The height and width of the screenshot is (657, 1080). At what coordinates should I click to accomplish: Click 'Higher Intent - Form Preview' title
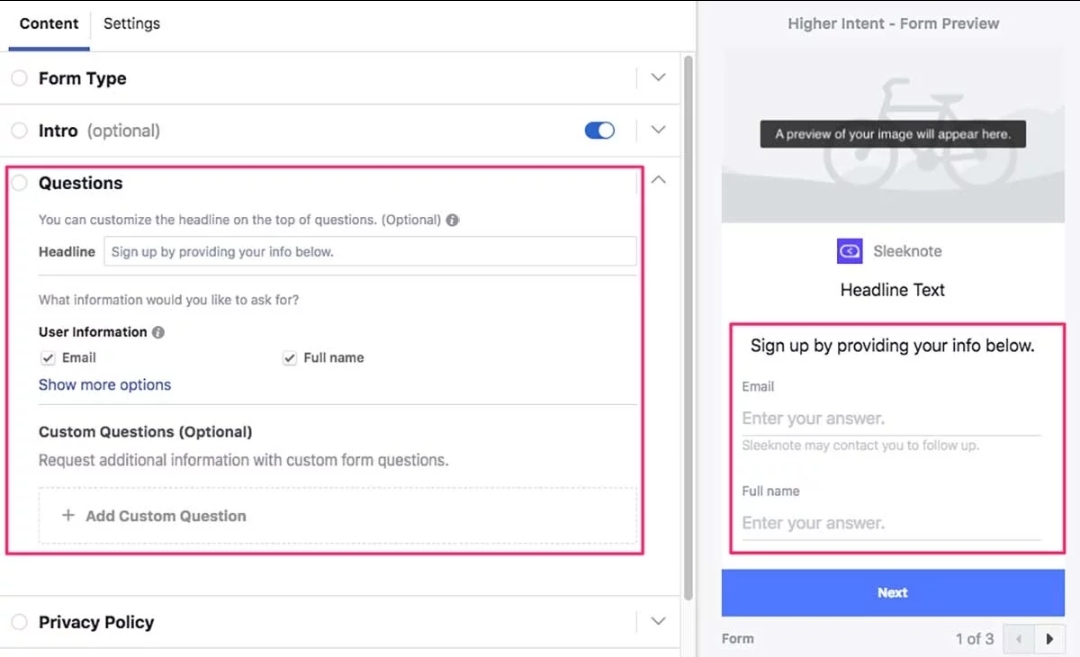pos(893,23)
